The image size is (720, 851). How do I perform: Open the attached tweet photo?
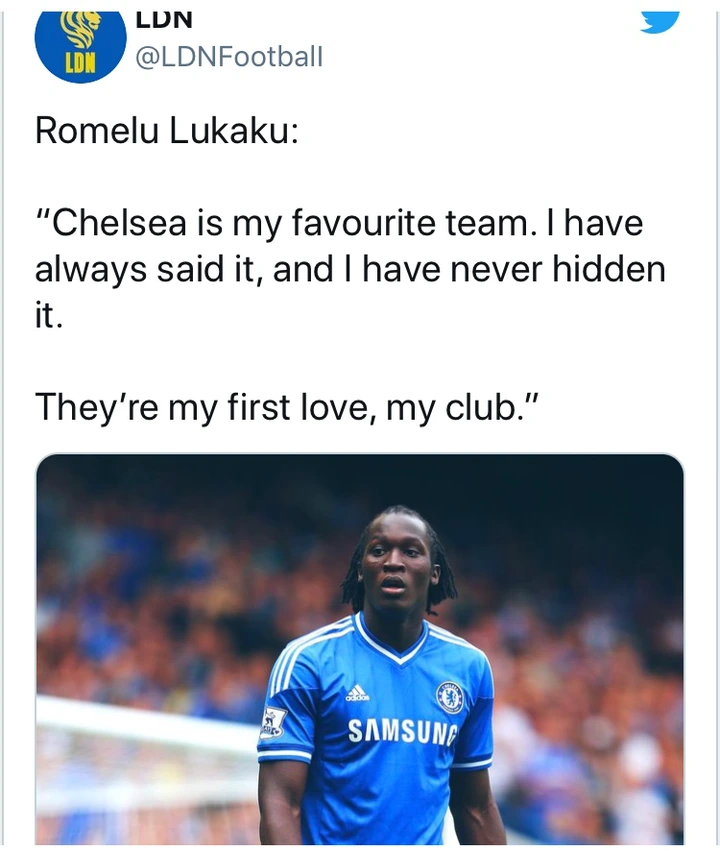pyautogui.click(x=360, y=650)
